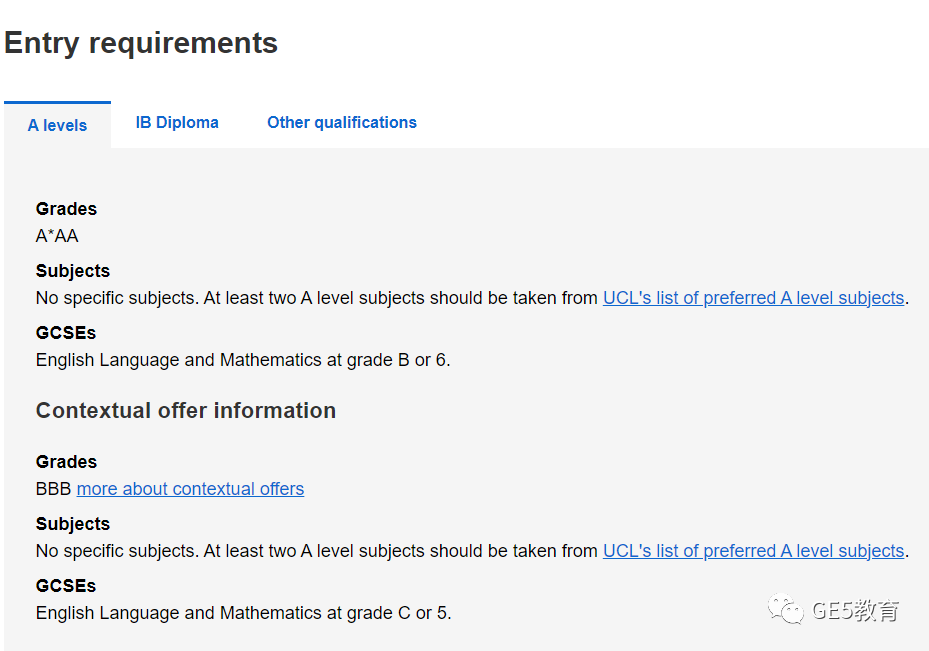Click the grade B or 6 GCSE sentence
Viewport: 929px width, 651px height.
(243, 360)
